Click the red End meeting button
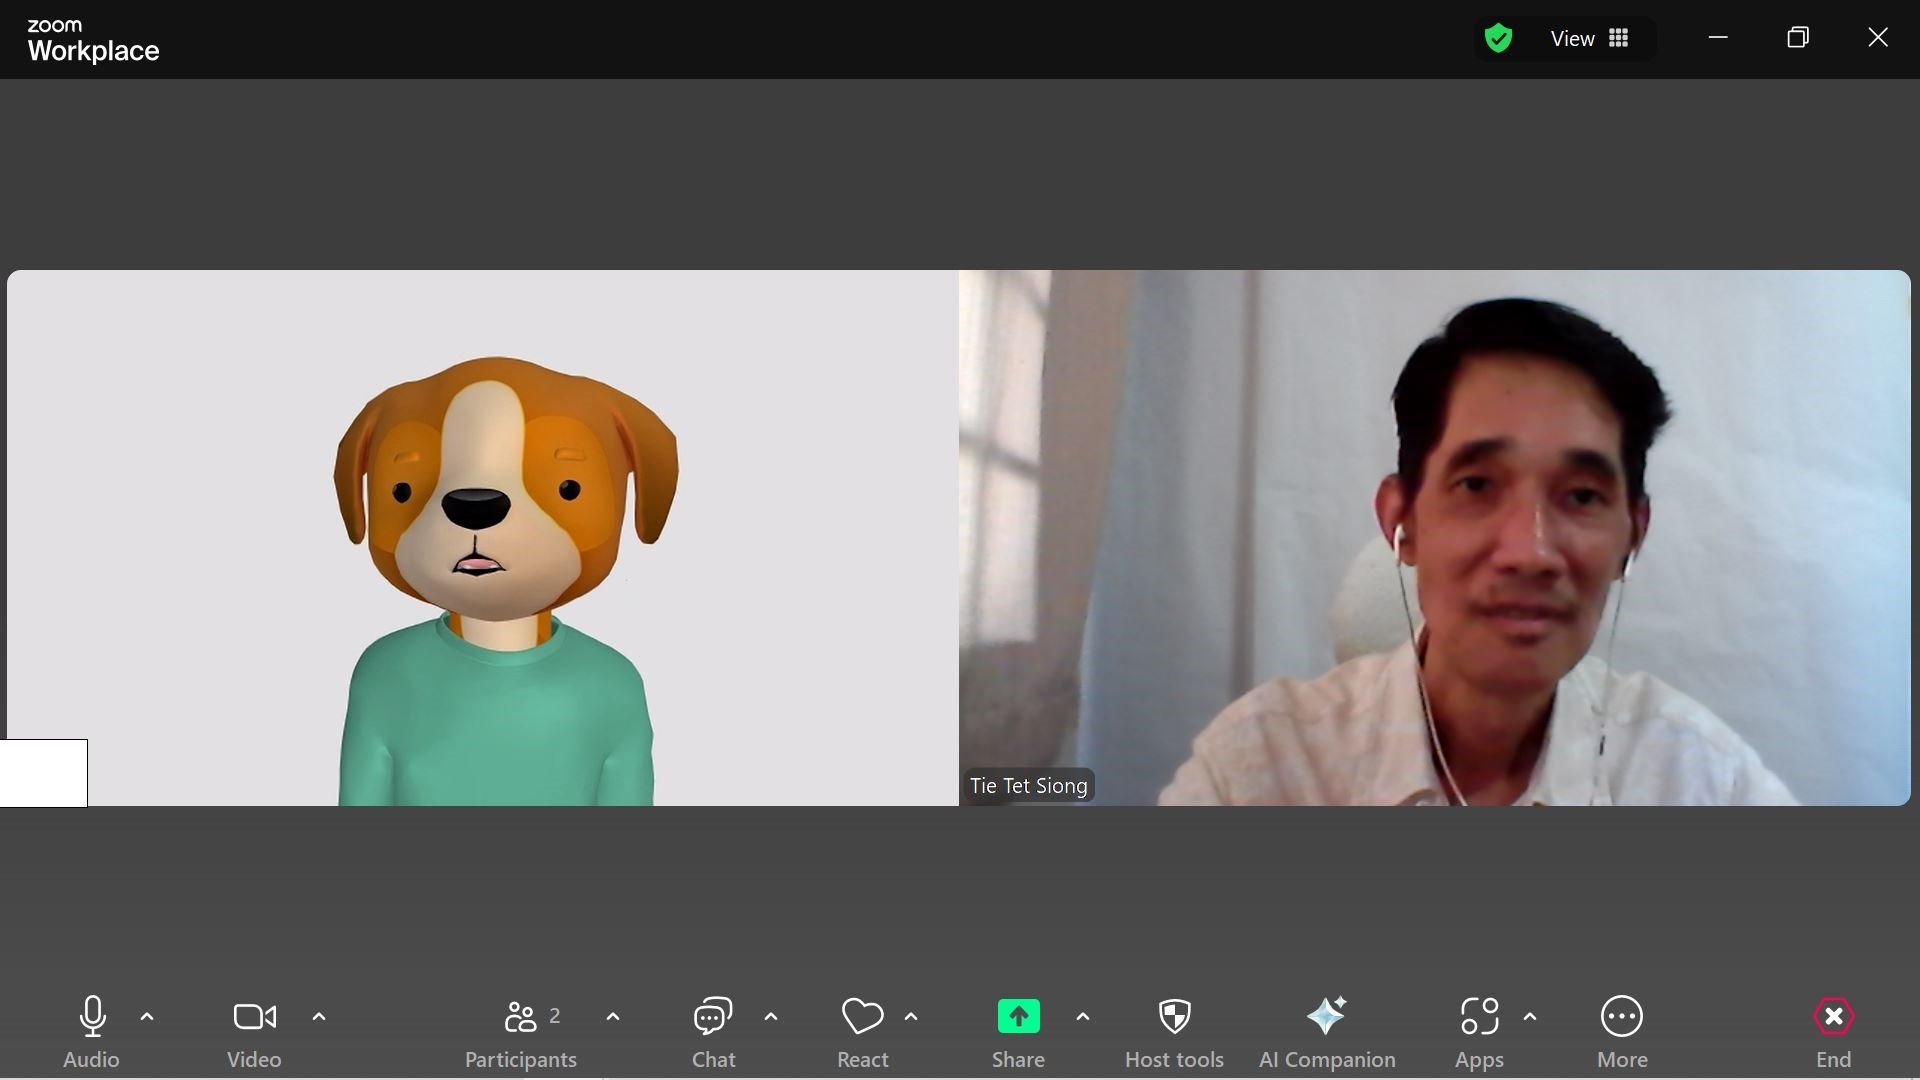1920x1080 pixels. coord(1833,1017)
